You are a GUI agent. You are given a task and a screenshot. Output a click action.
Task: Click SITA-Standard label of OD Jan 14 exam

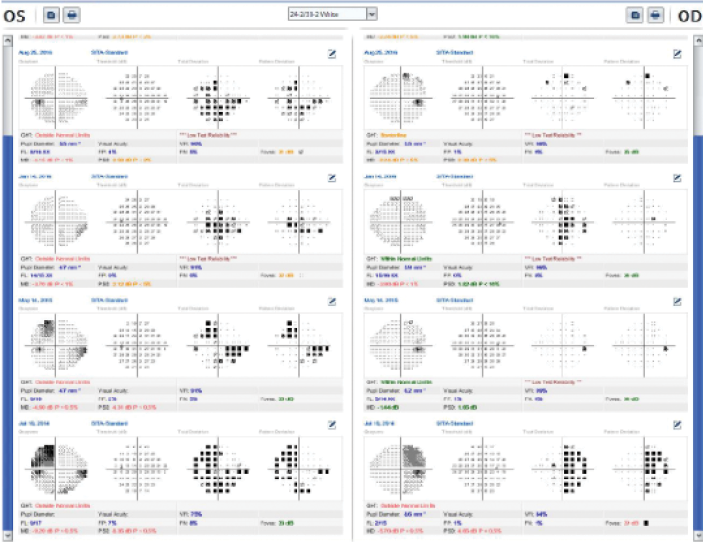(x=455, y=176)
